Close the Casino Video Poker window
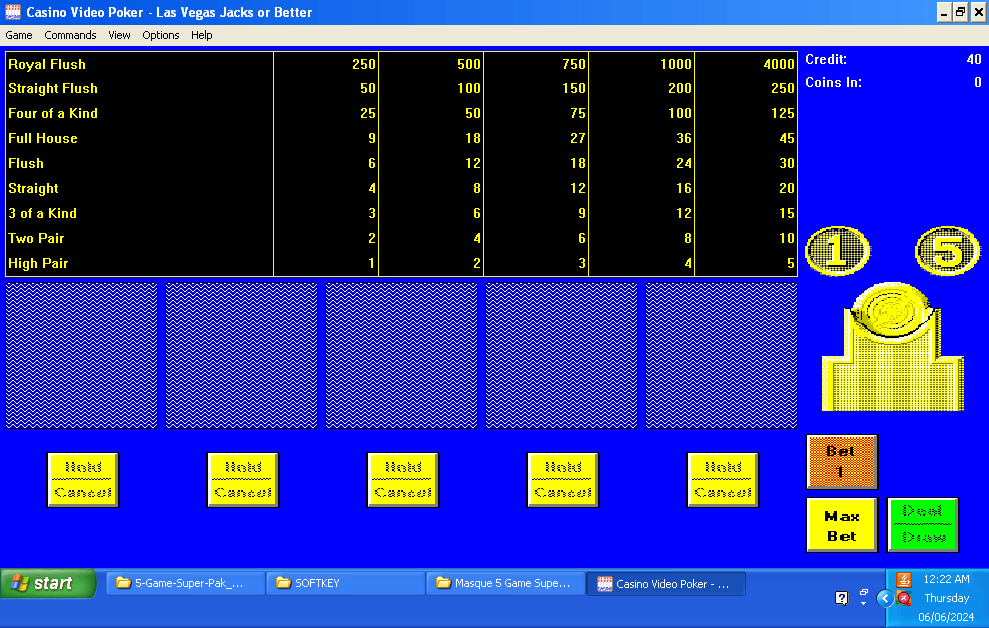 click(x=979, y=13)
